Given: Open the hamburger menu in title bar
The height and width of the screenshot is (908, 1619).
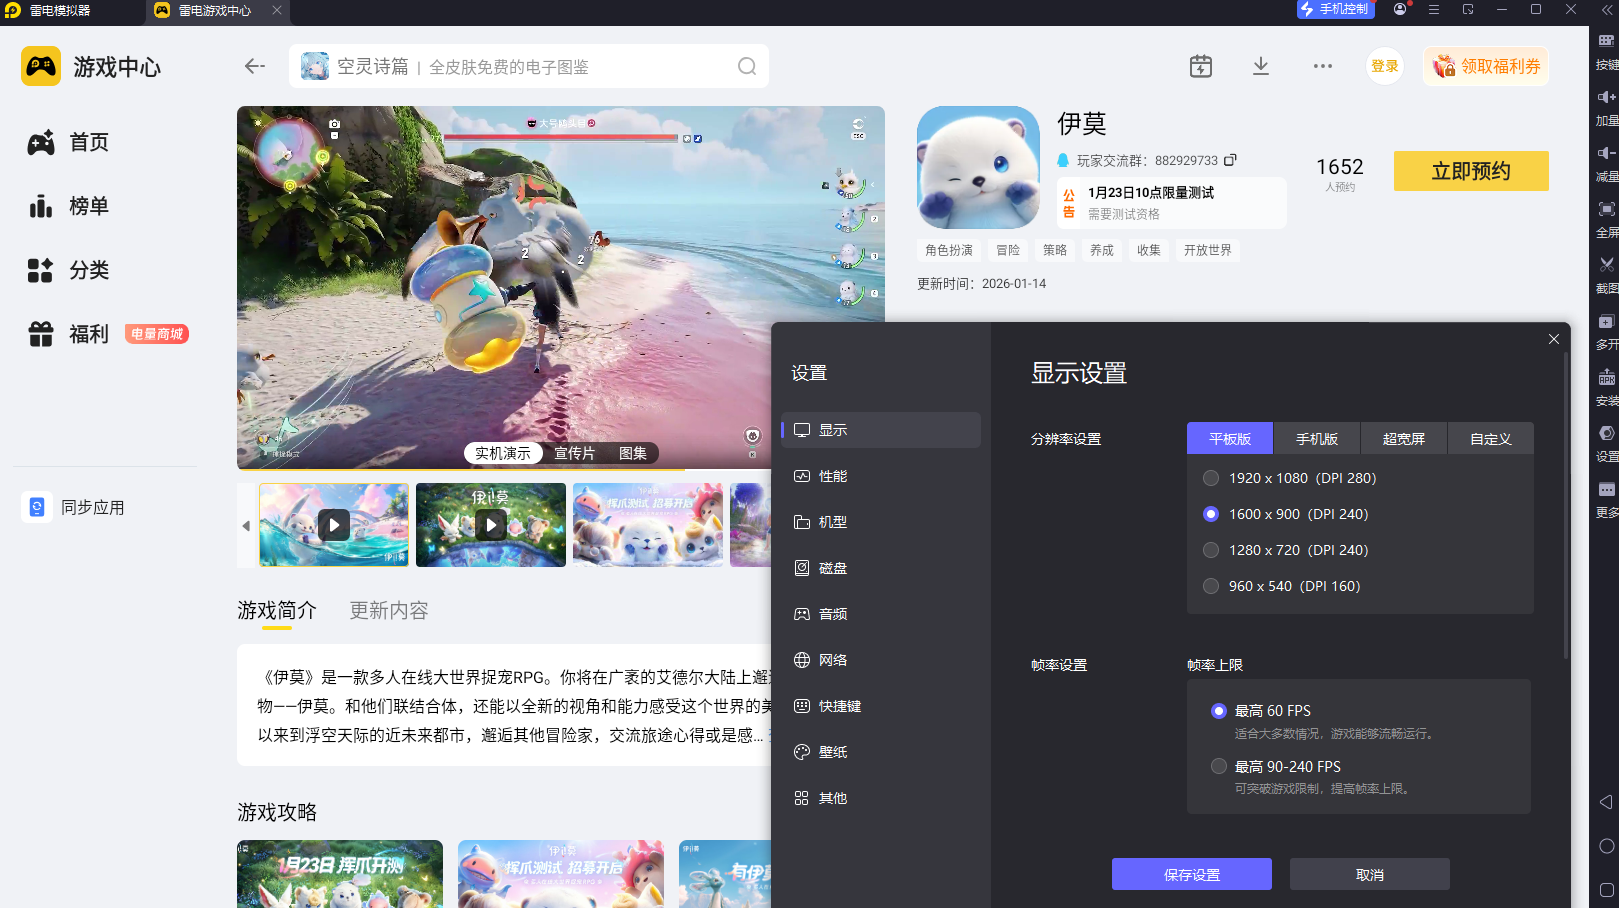Looking at the screenshot, I should click(x=1434, y=9).
